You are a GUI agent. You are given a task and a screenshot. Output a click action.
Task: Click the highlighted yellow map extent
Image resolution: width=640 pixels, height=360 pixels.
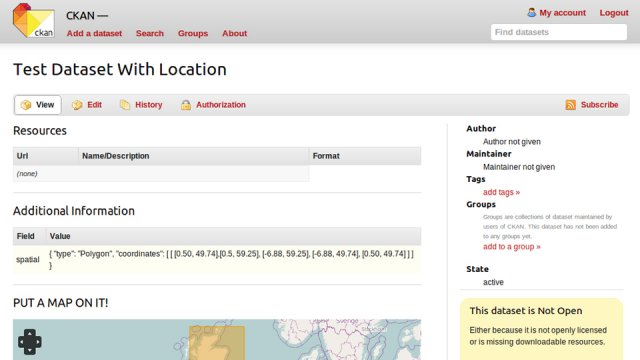[x=217, y=343]
